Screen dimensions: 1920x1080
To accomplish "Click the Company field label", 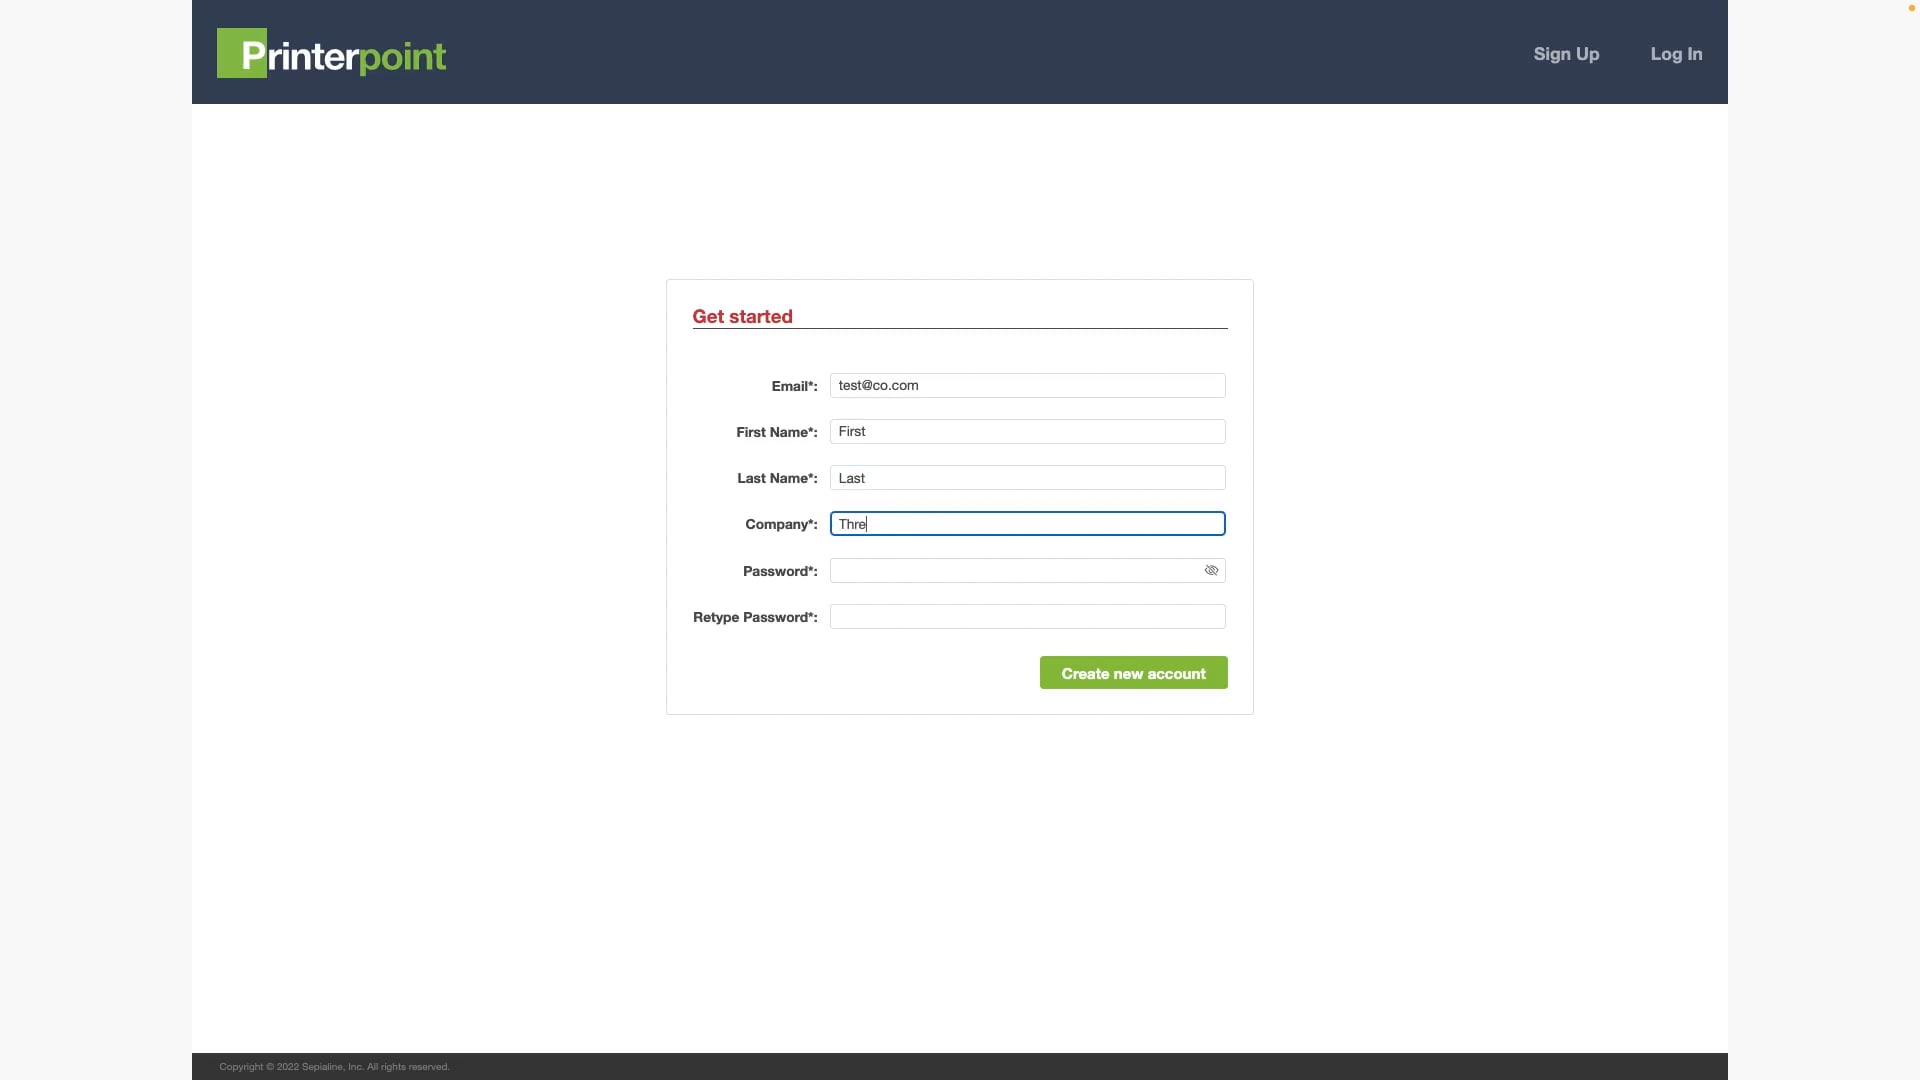I will (781, 524).
